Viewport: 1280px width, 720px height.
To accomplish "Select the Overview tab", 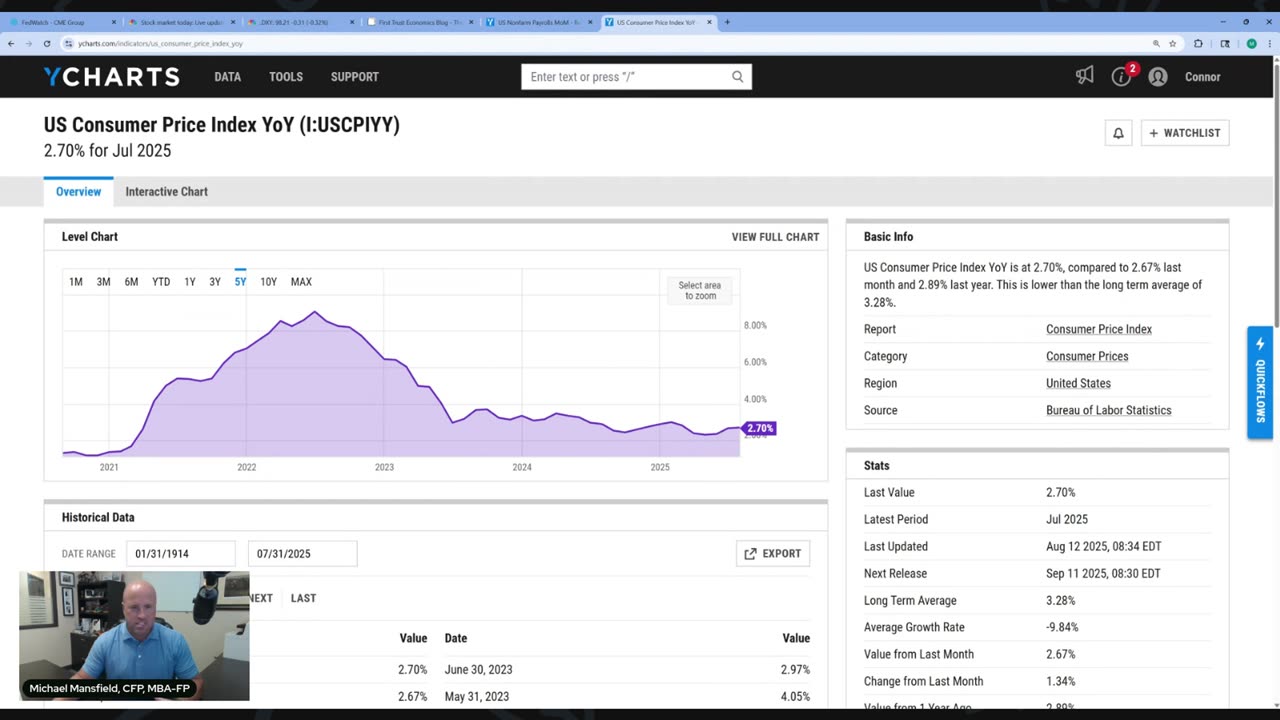I will click(78, 192).
